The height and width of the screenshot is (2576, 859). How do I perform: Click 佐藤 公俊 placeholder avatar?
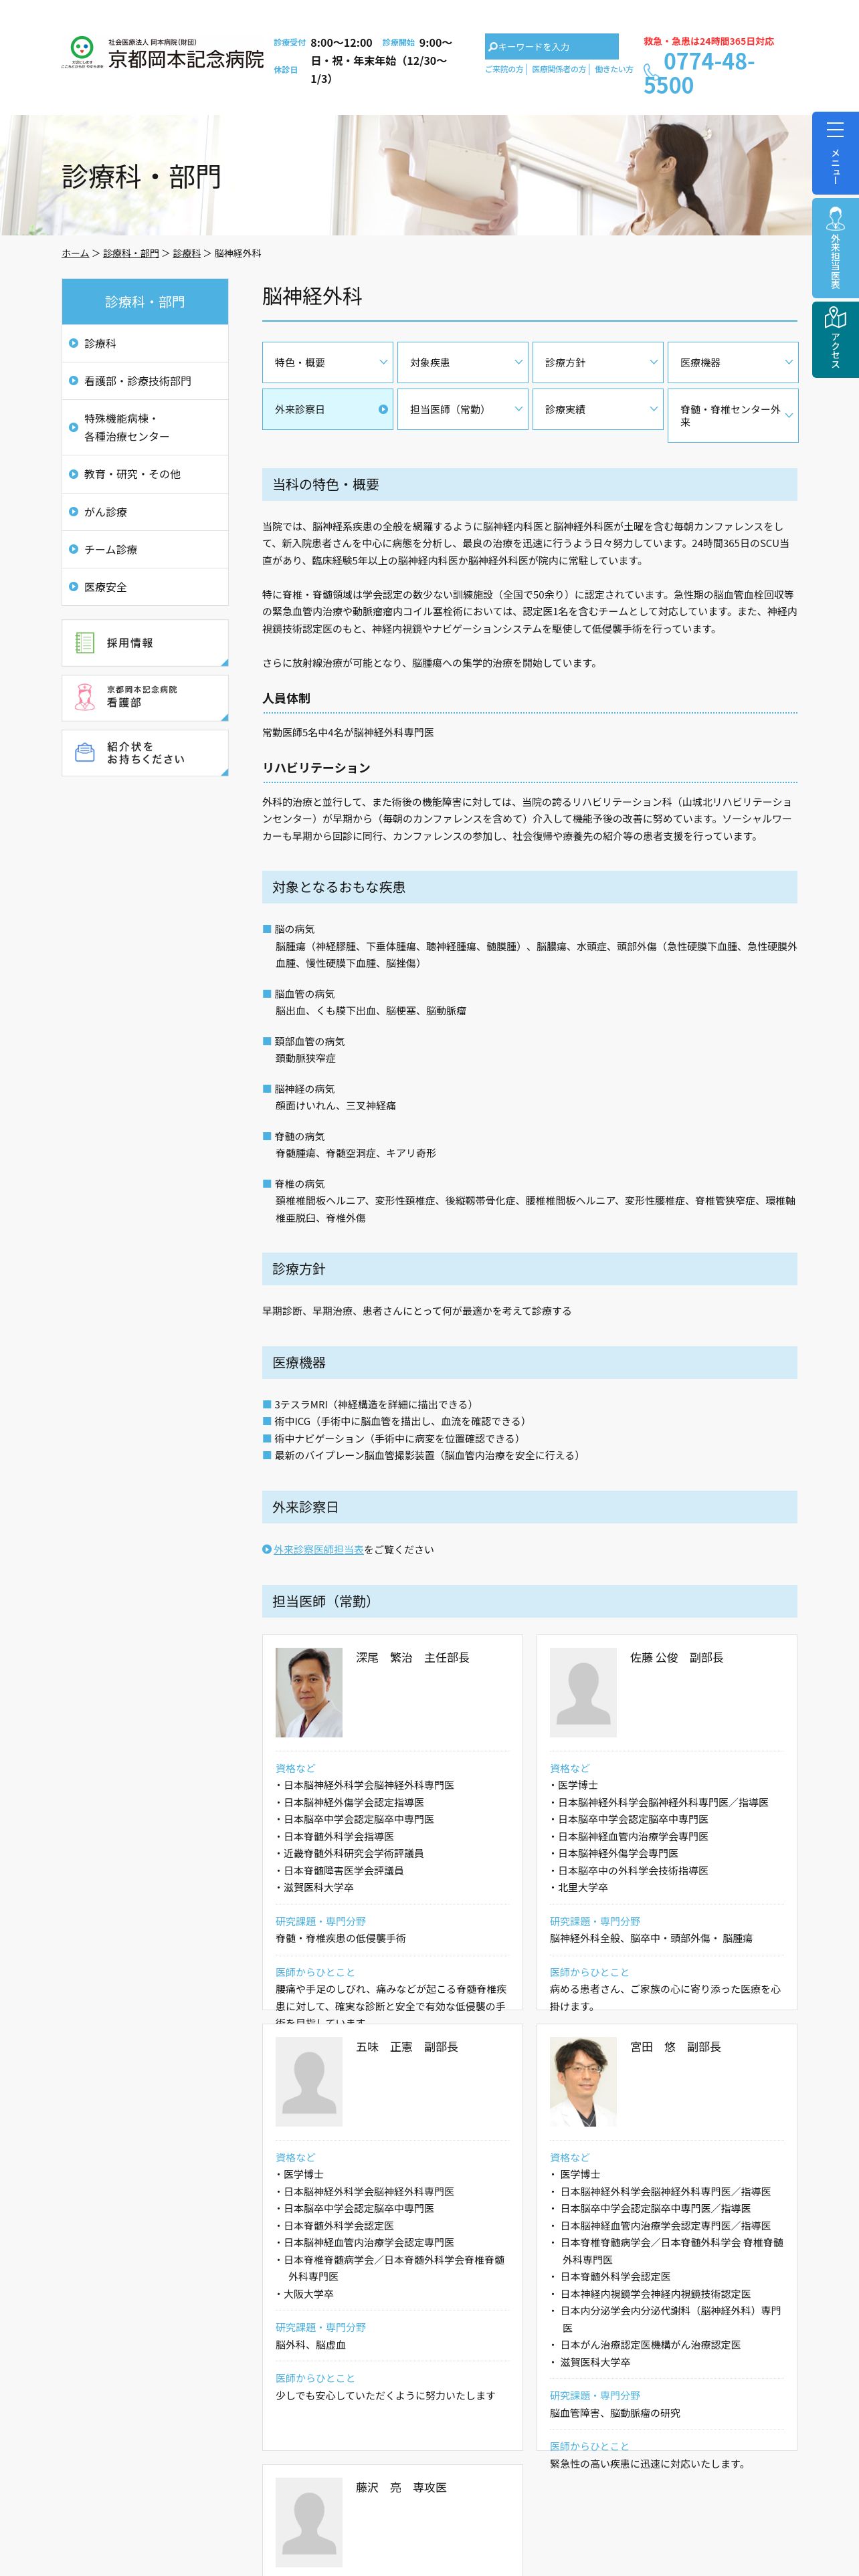click(x=583, y=1692)
